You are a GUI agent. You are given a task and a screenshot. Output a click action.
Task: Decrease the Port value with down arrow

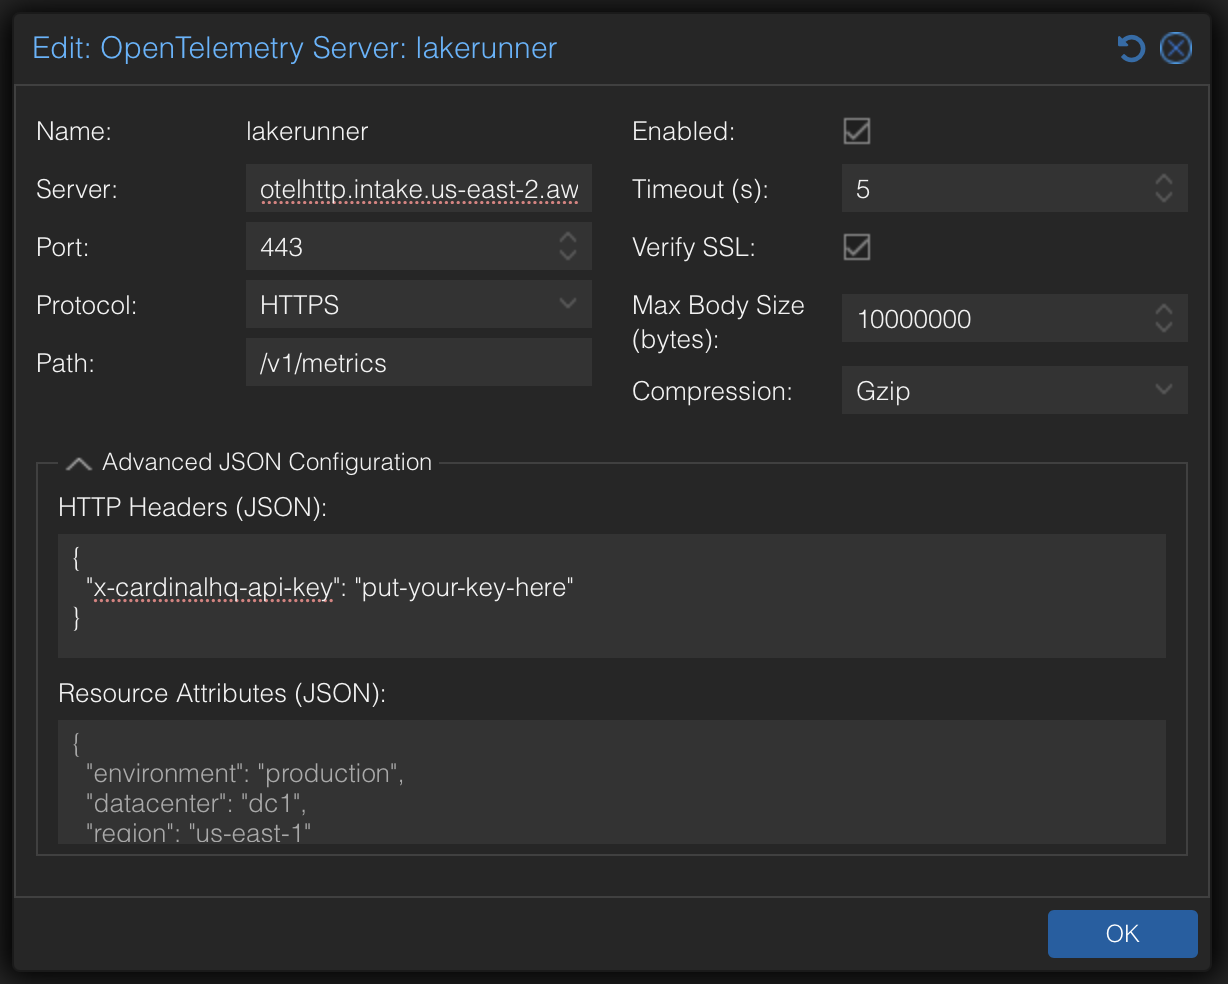point(568,254)
